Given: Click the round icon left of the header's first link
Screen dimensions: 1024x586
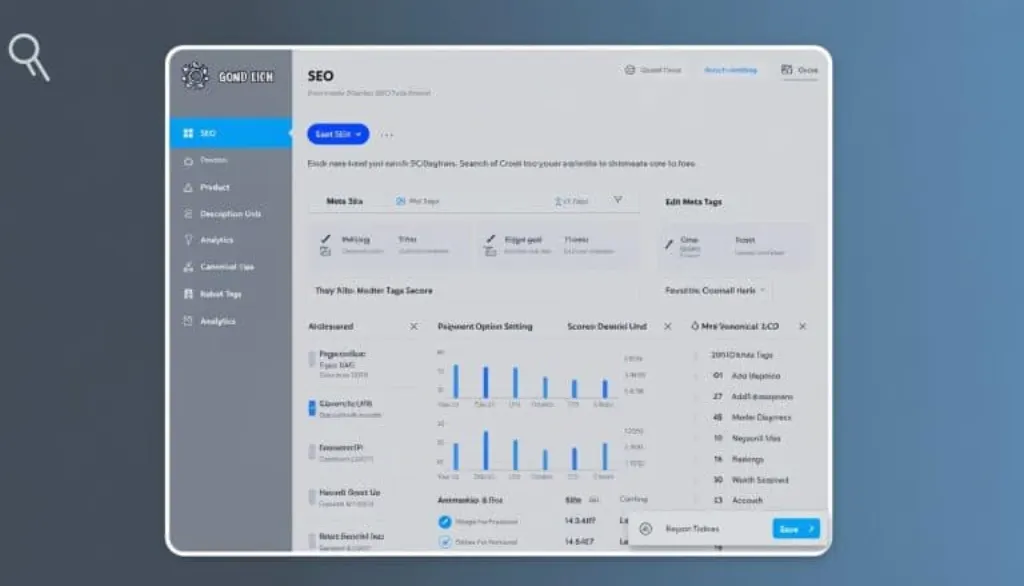Looking at the screenshot, I should pyautogui.click(x=630, y=70).
